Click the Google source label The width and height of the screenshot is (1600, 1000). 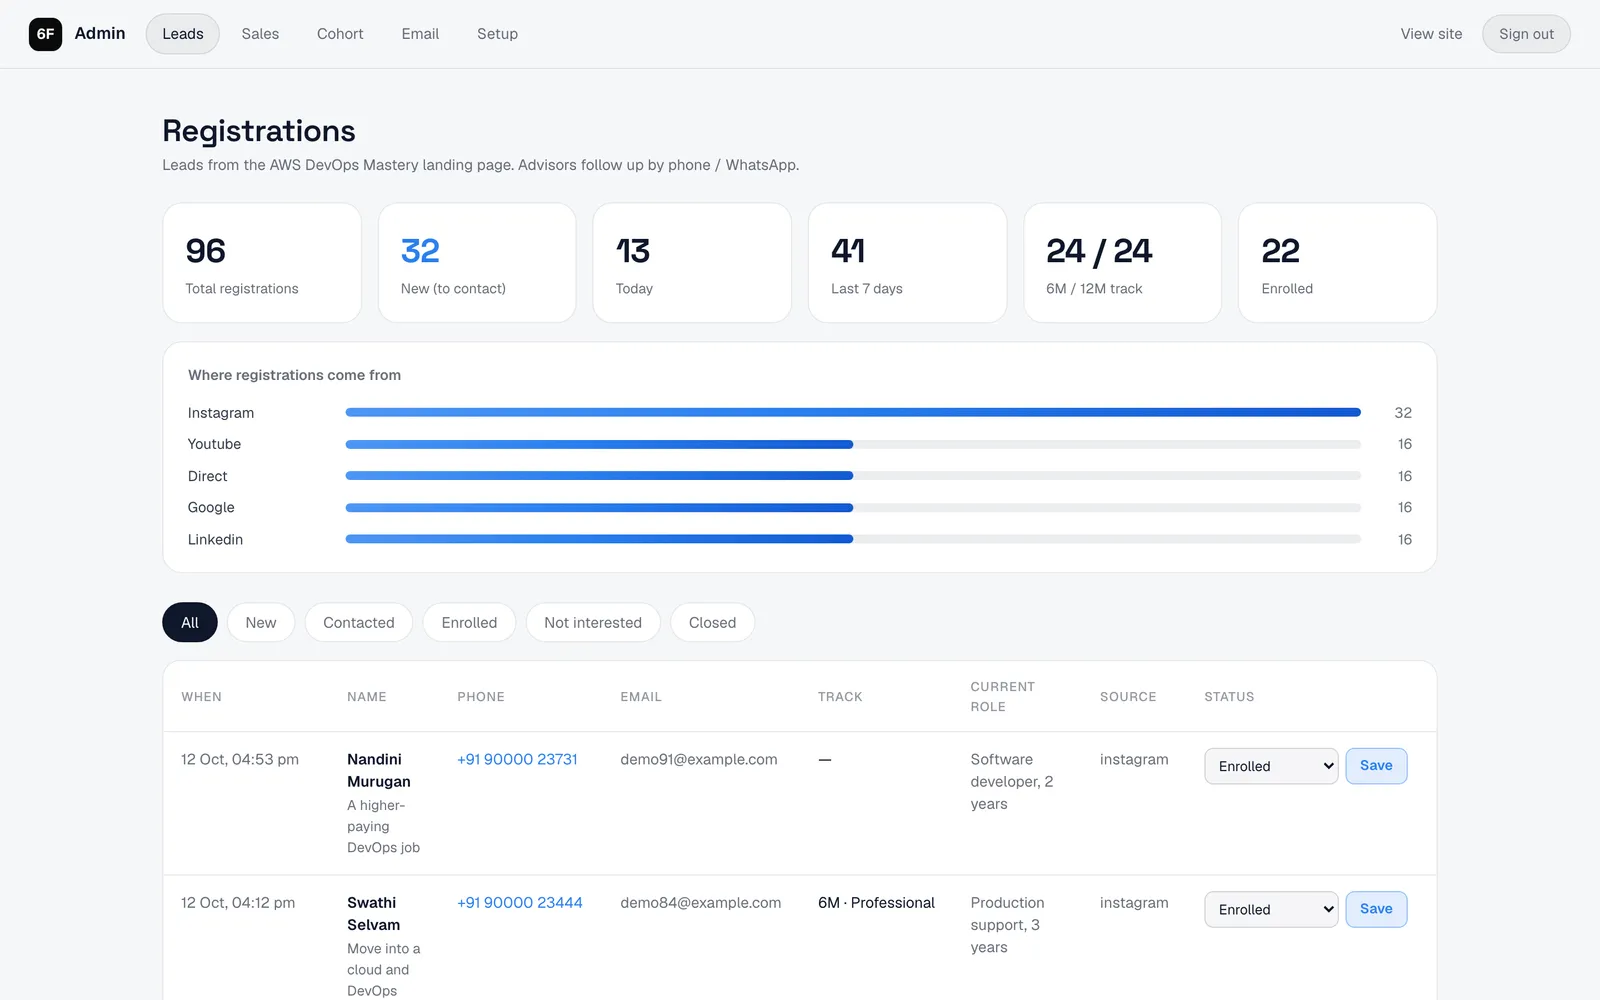coord(211,507)
